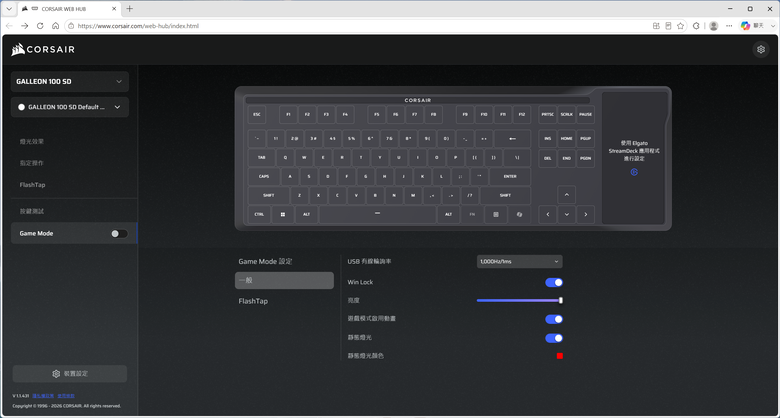The image size is (780, 418).
Task: Open 按鍵測試 in the sidebar
Action: [32, 211]
